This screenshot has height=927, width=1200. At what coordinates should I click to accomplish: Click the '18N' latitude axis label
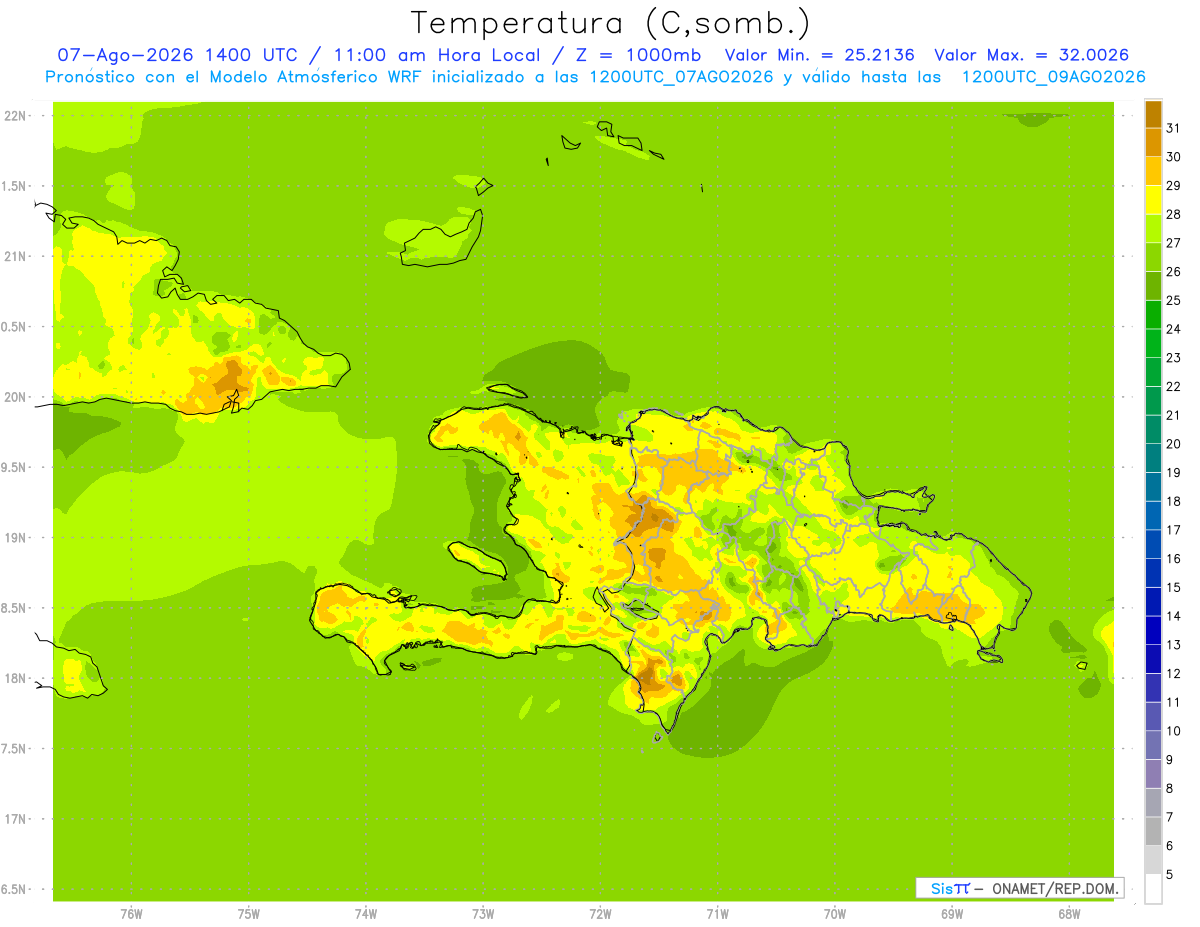click(15, 679)
